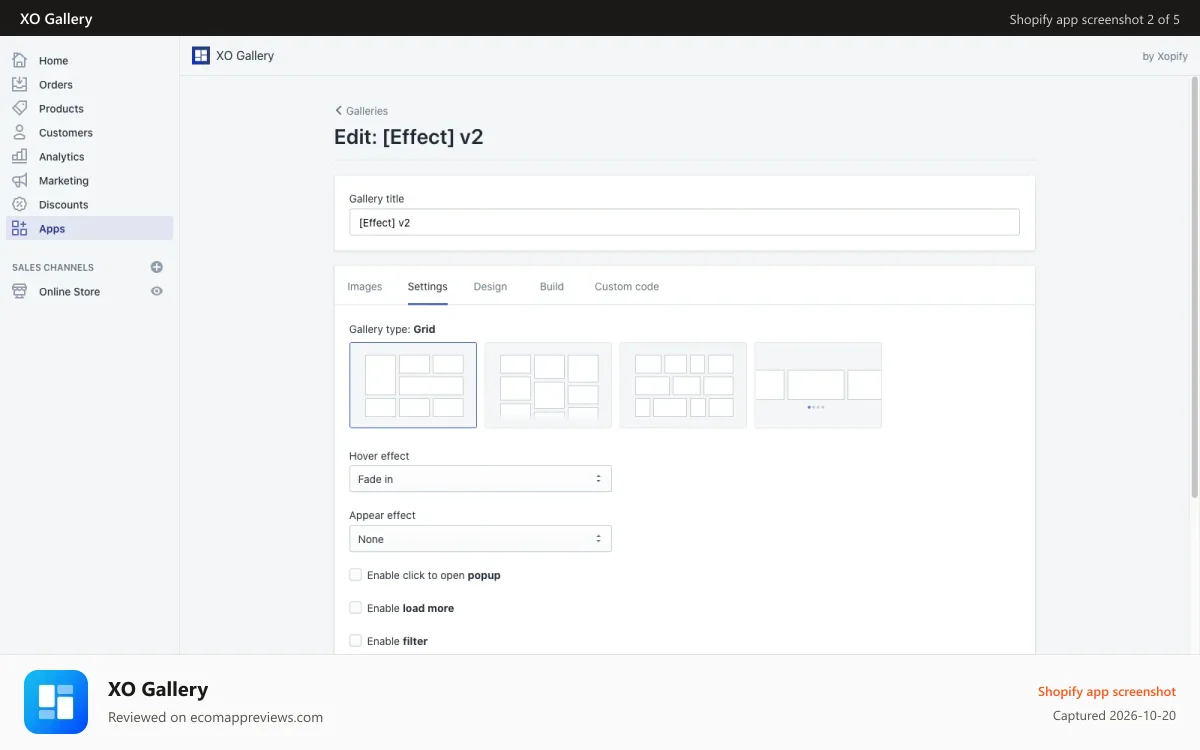Click the by Xopify link

click(1165, 56)
